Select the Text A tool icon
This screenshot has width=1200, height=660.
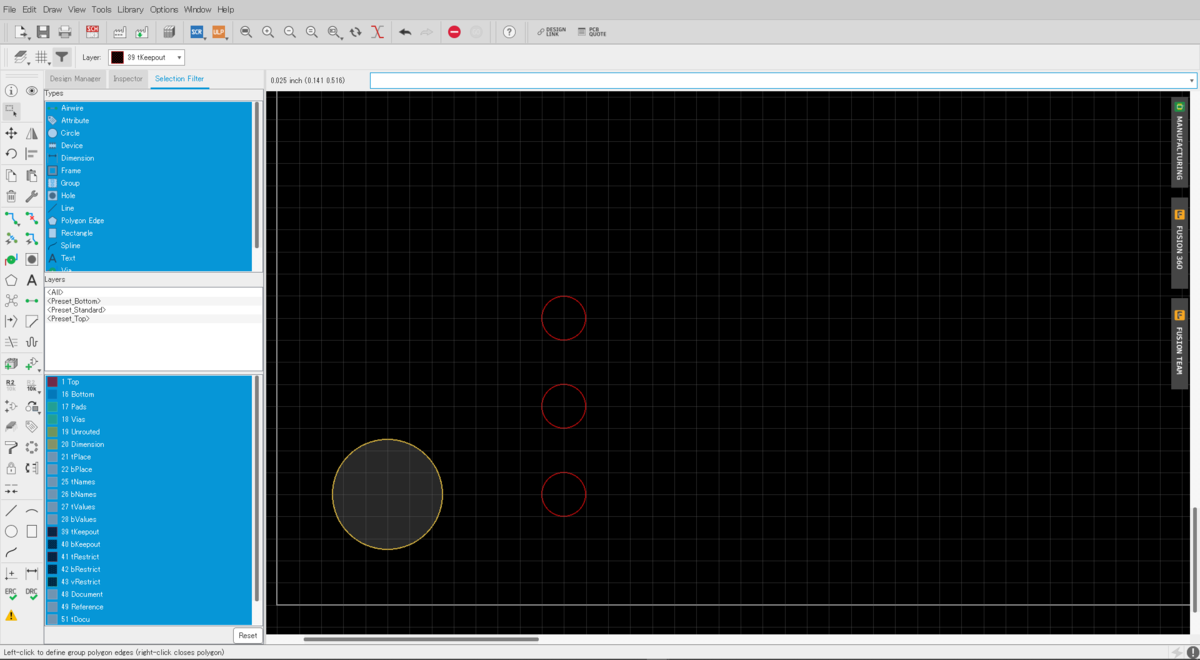32,281
